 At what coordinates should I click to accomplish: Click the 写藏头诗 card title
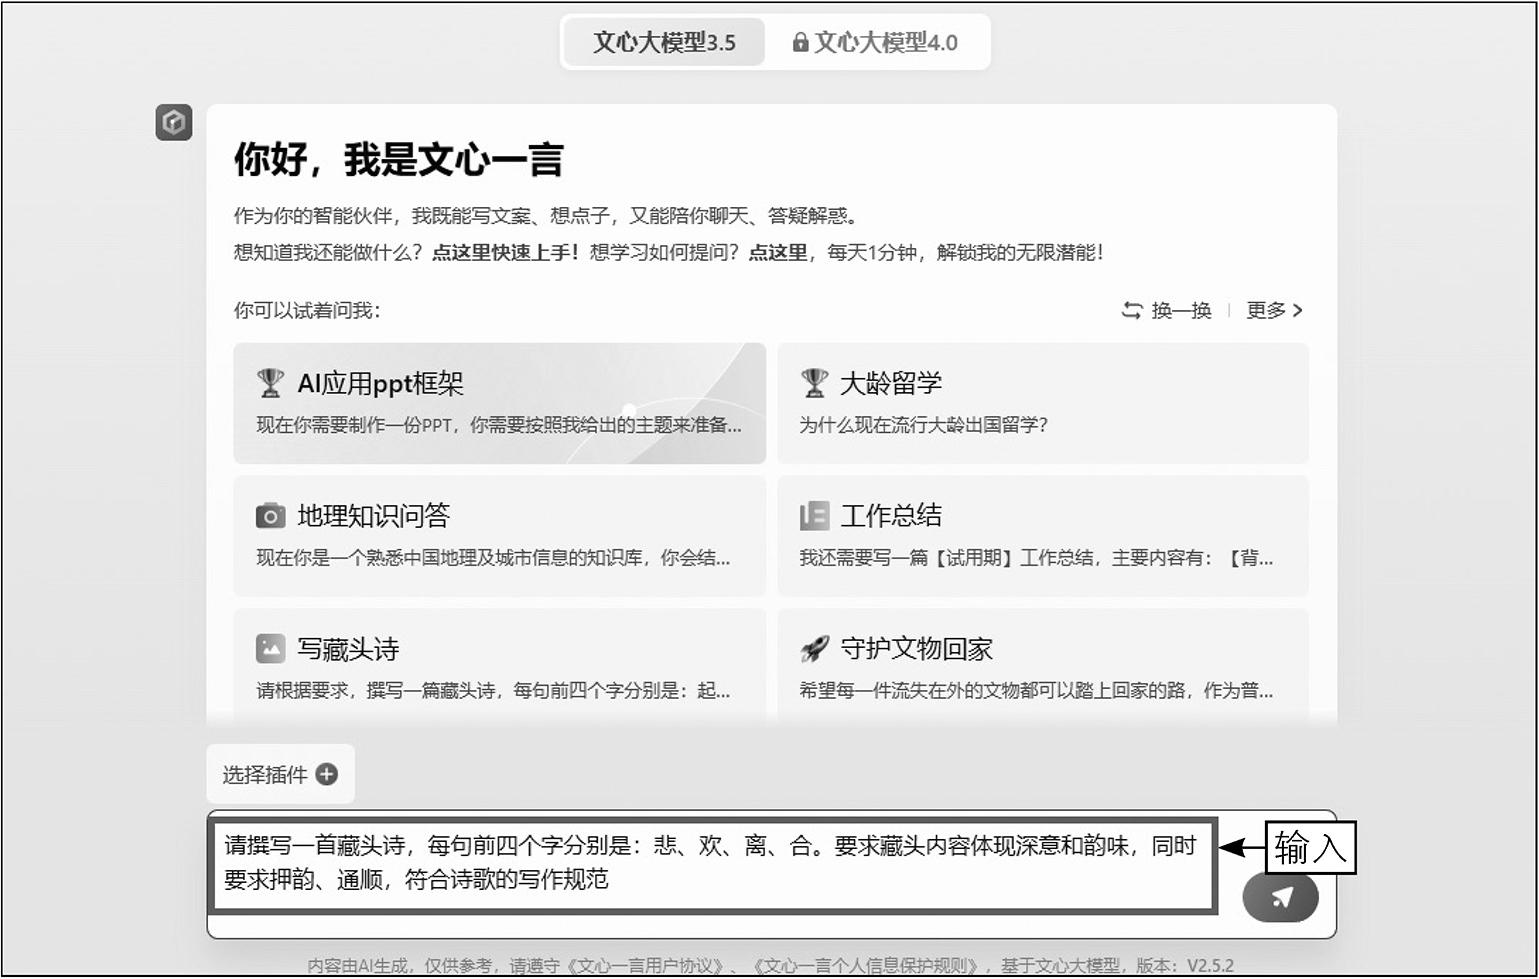348,649
